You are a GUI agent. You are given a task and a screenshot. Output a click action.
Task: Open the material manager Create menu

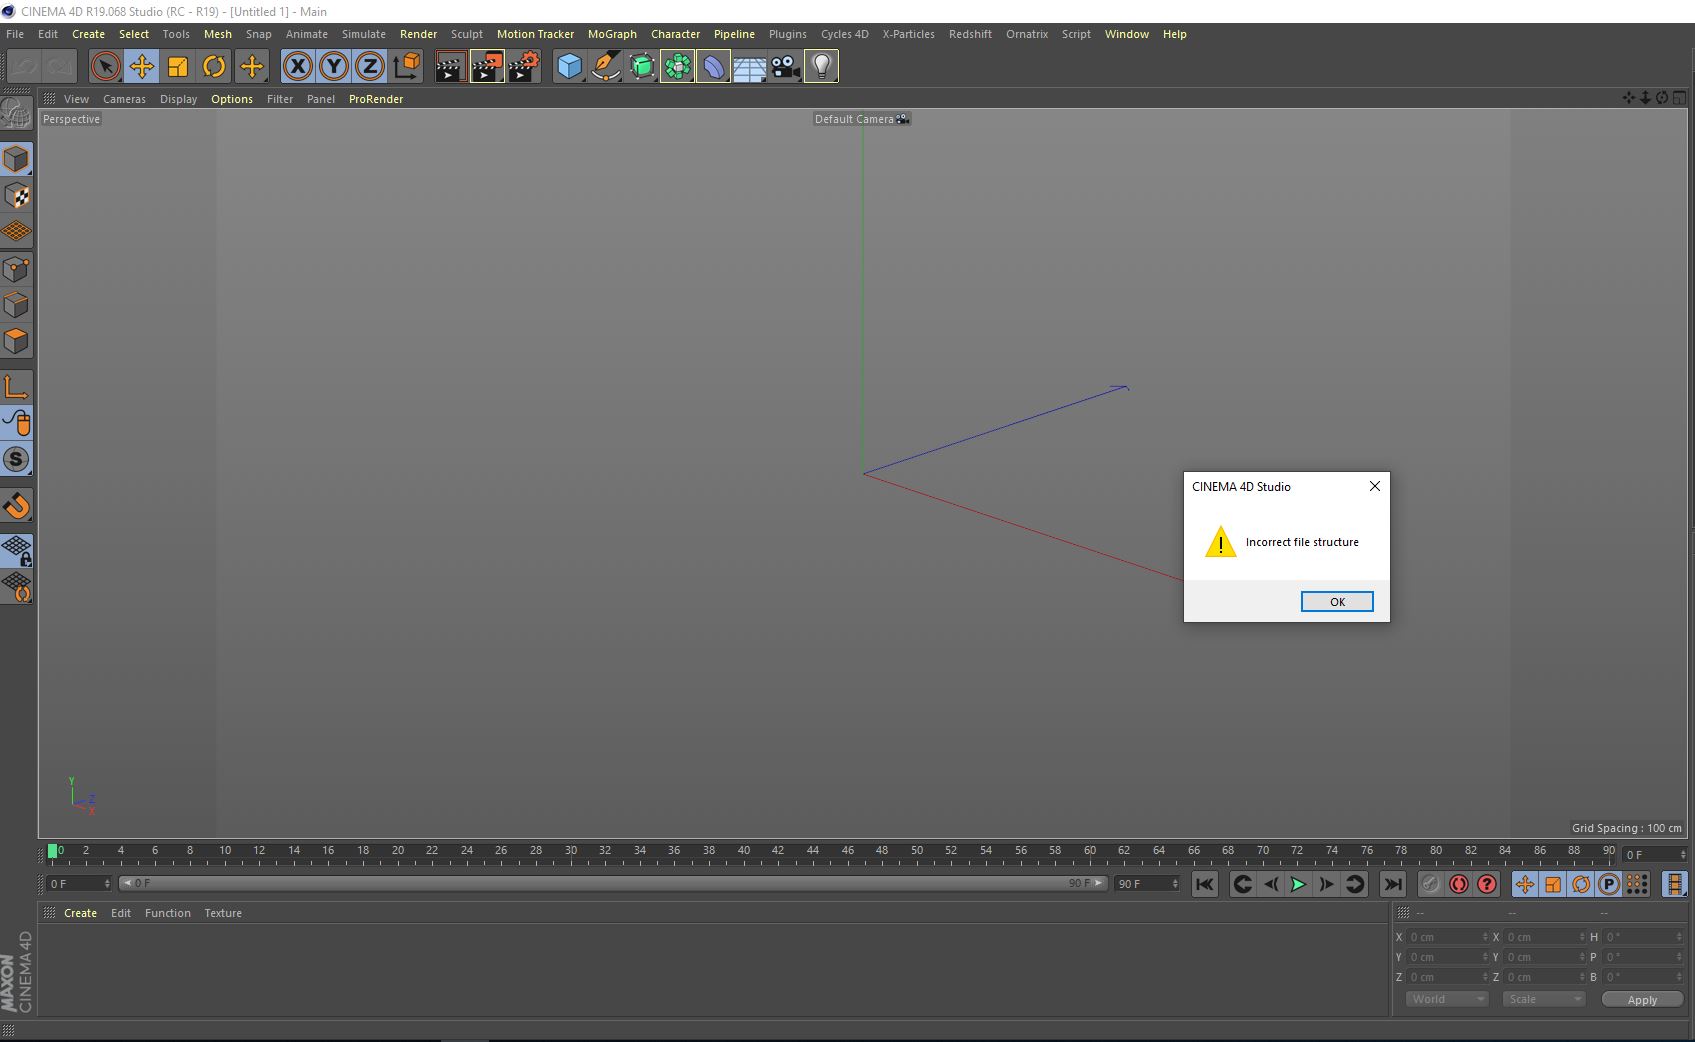[x=80, y=913]
